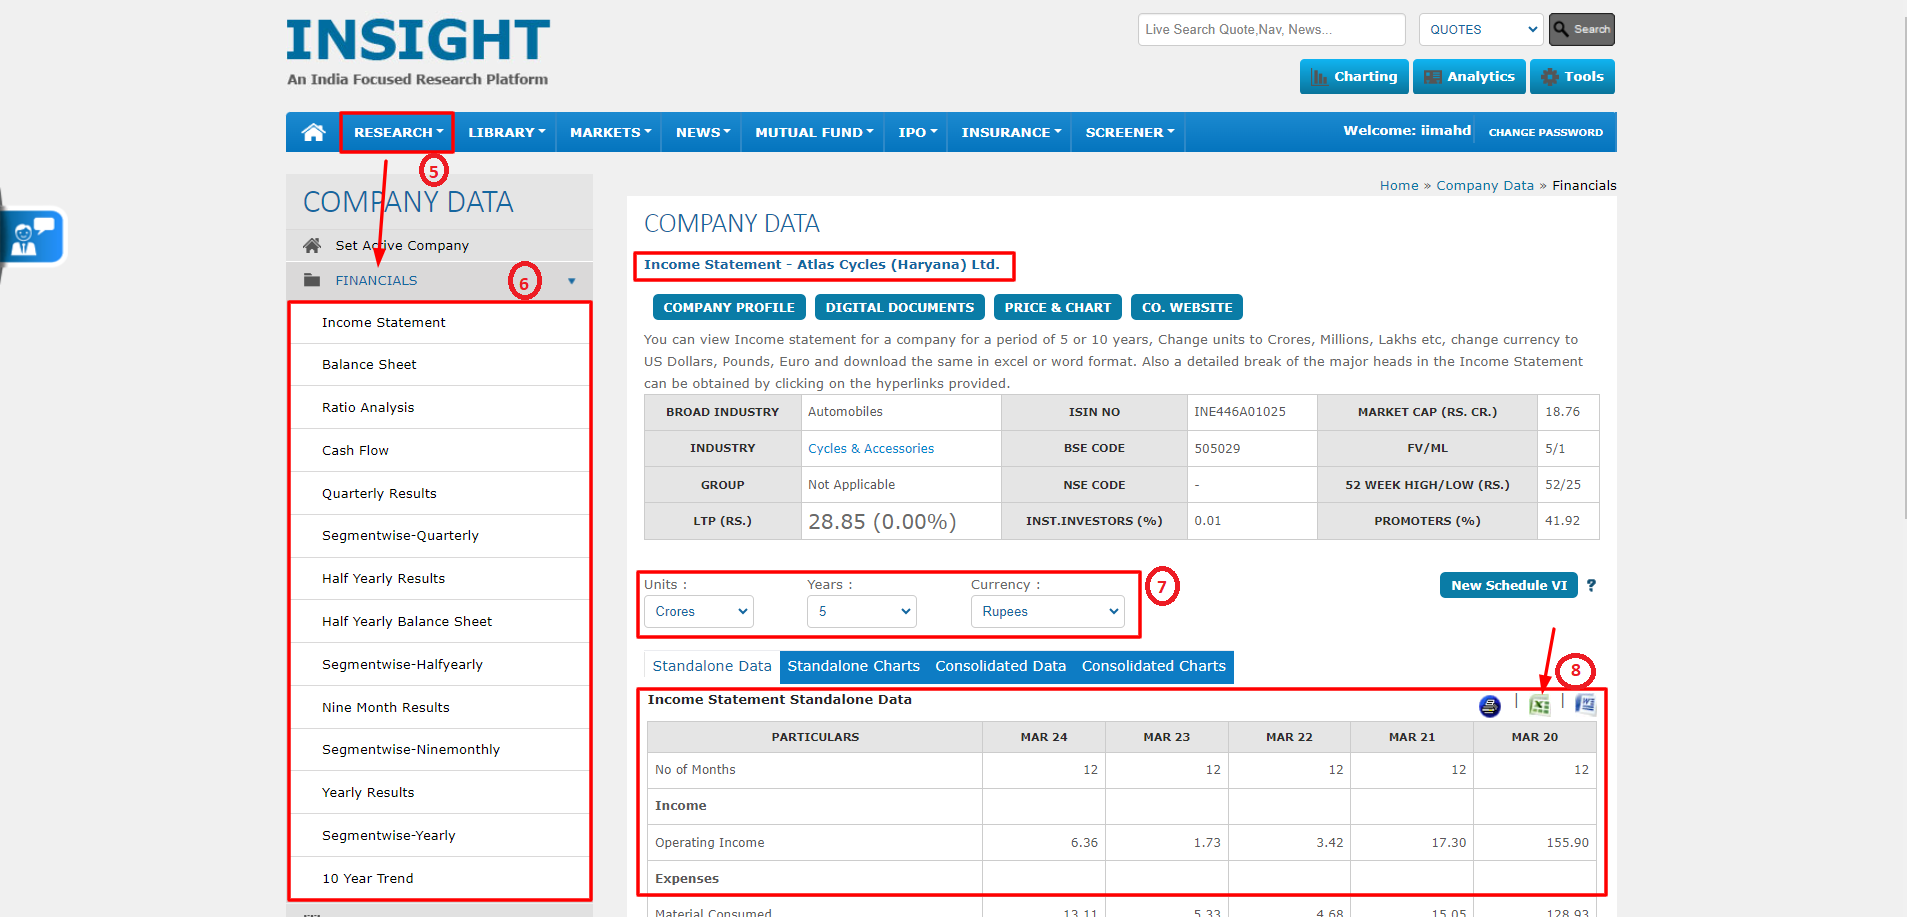Screen dimensions: 1907x917
Task: Open the MARKETS menu
Action: (609, 132)
